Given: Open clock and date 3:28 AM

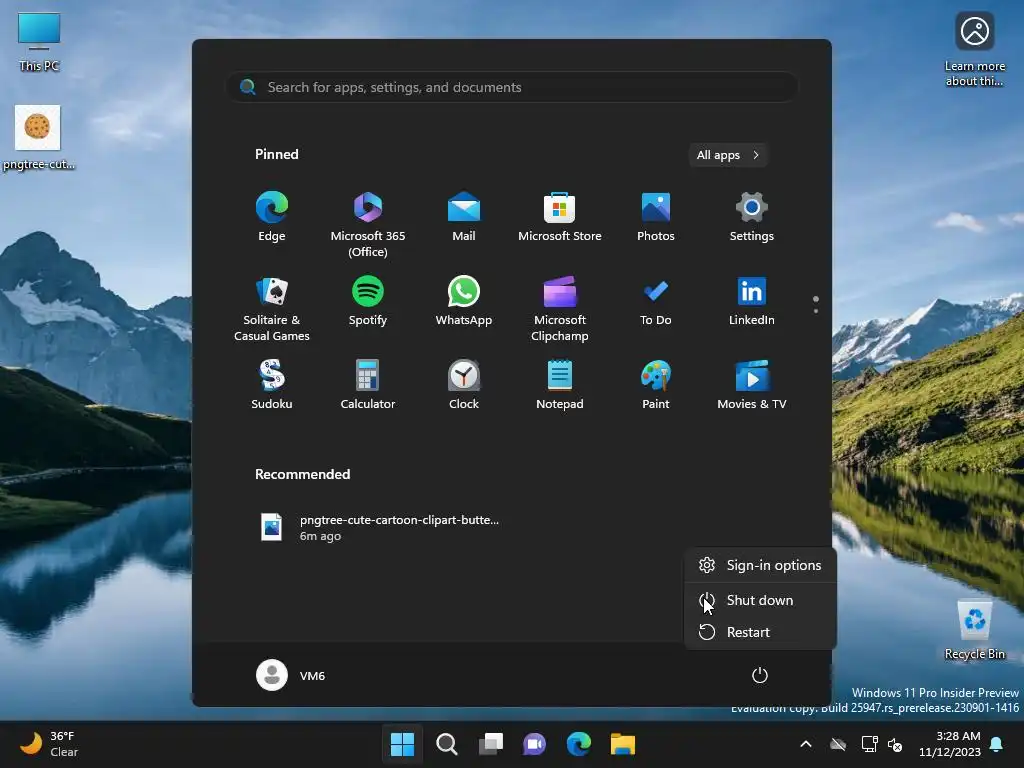Looking at the screenshot, I should pyautogui.click(x=950, y=744).
